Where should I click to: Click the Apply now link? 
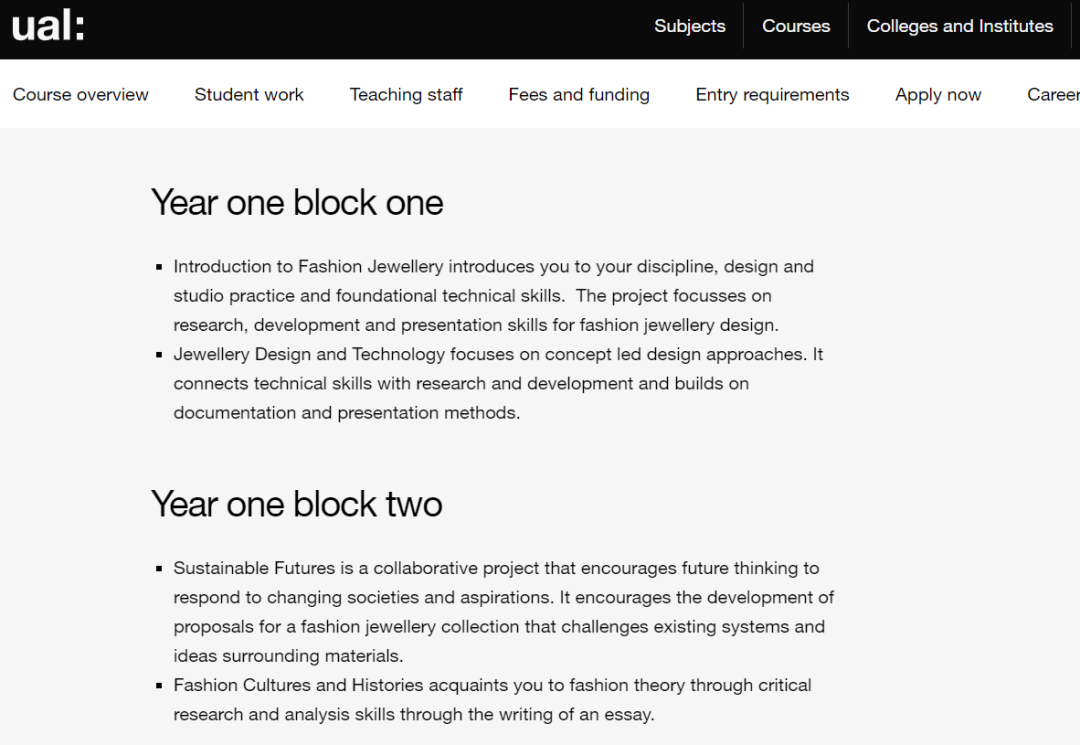tap(938, 94)
